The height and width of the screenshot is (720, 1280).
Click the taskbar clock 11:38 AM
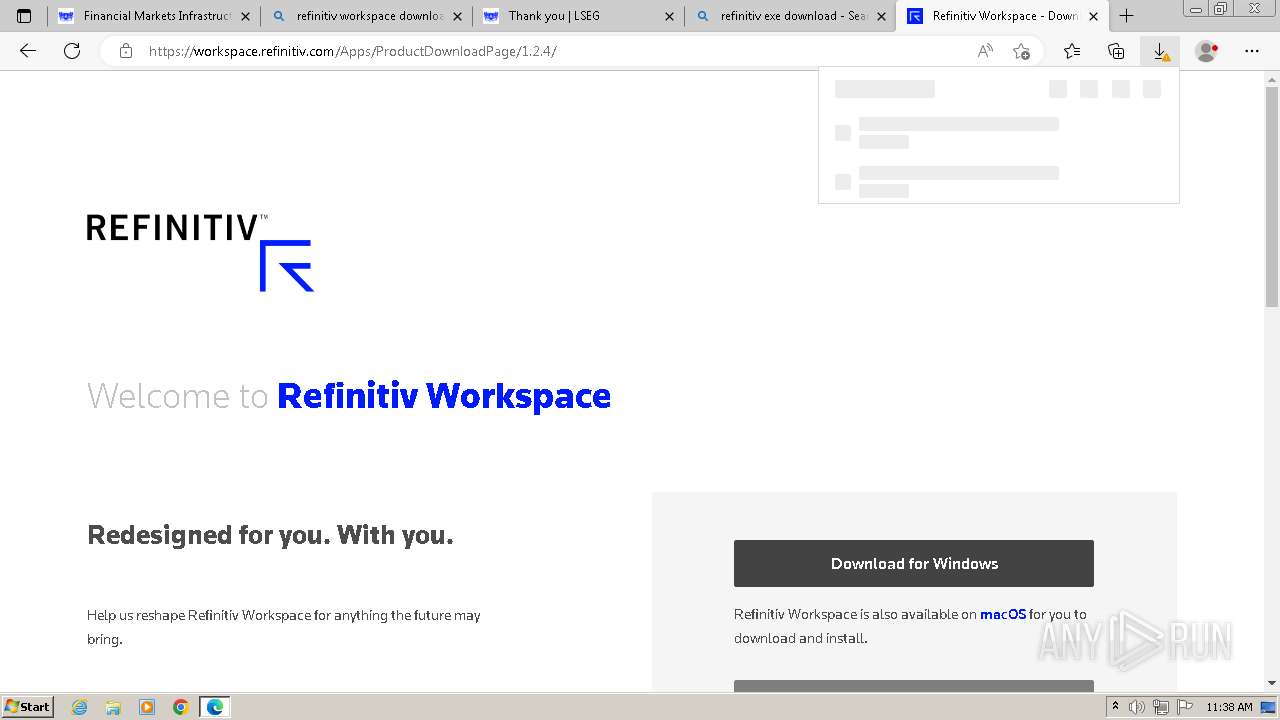[1229, 707]
